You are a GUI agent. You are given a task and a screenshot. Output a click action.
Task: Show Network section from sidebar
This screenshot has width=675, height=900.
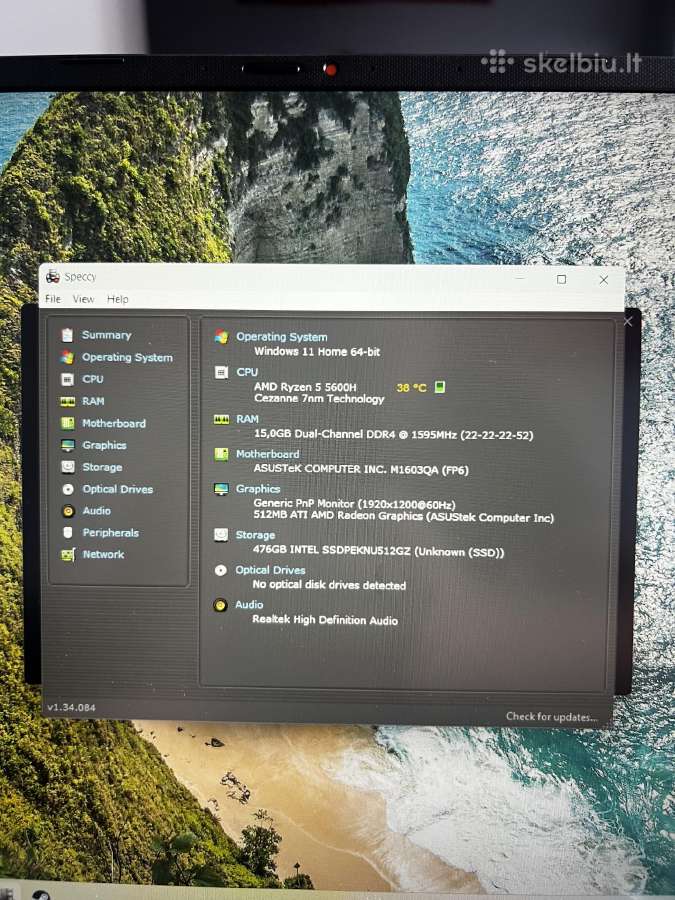point(103,554)
